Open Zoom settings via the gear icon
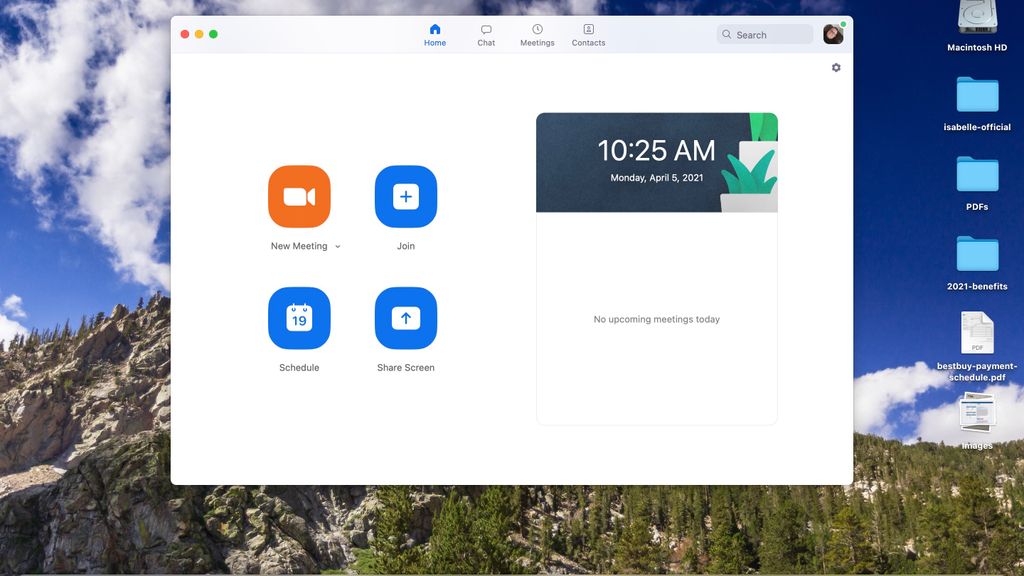This screenshot has height=576, width=1024. pos(836,67)
